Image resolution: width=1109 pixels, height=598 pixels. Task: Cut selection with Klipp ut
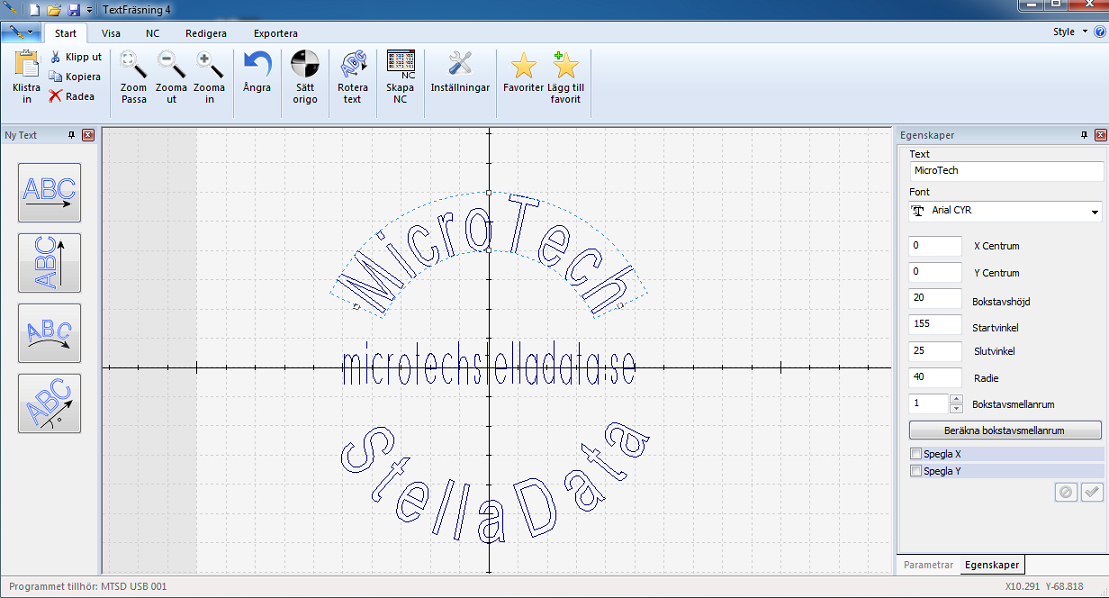click(x=75, y=57)
